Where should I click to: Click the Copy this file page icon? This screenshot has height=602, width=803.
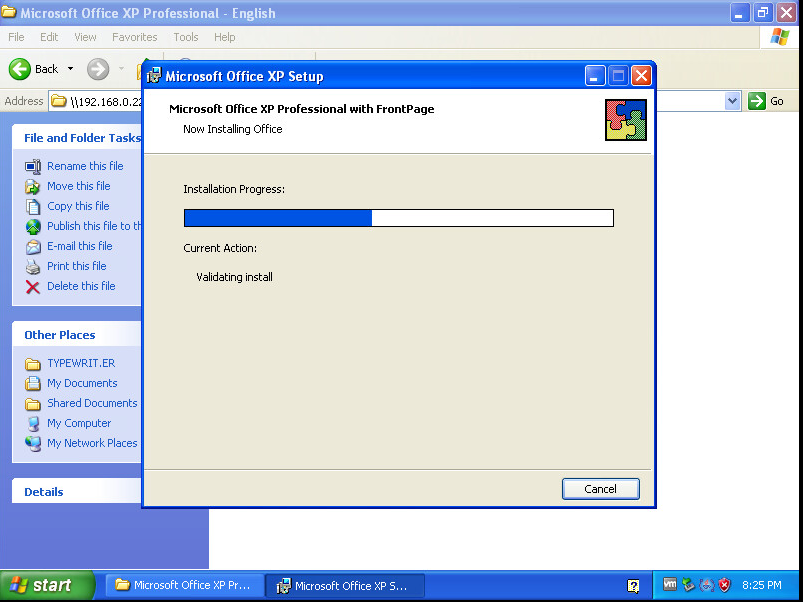(x=33, y=206)
